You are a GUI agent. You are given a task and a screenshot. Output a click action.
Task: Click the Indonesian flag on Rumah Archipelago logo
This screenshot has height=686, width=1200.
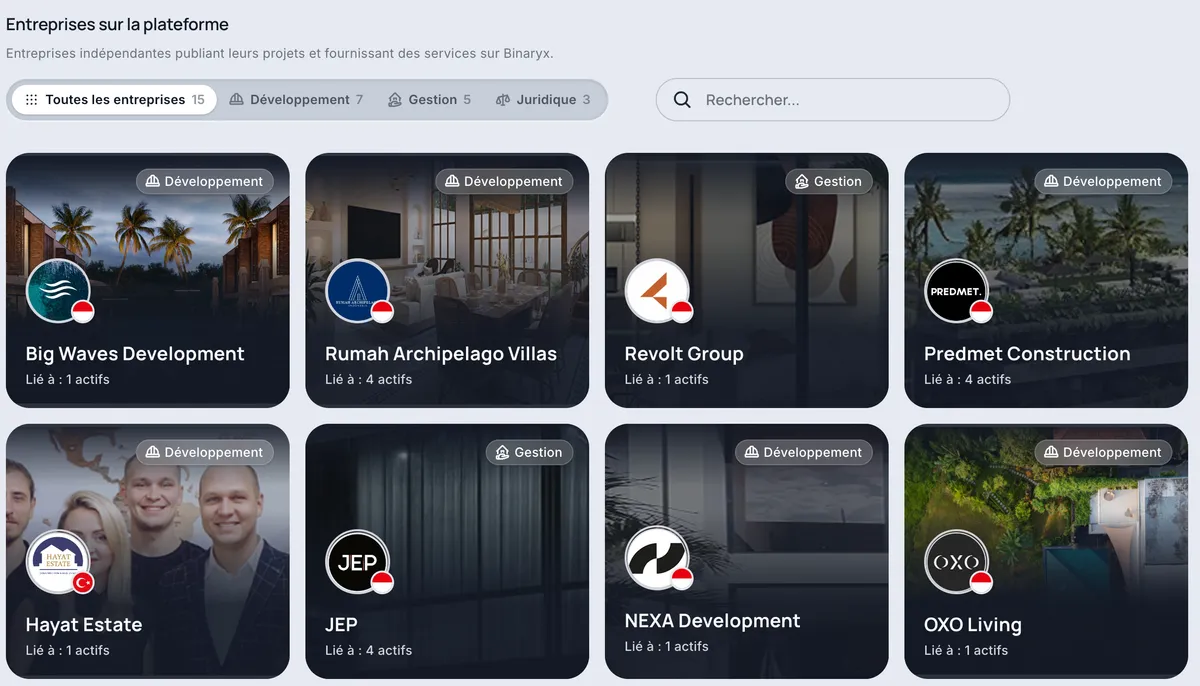382,311
